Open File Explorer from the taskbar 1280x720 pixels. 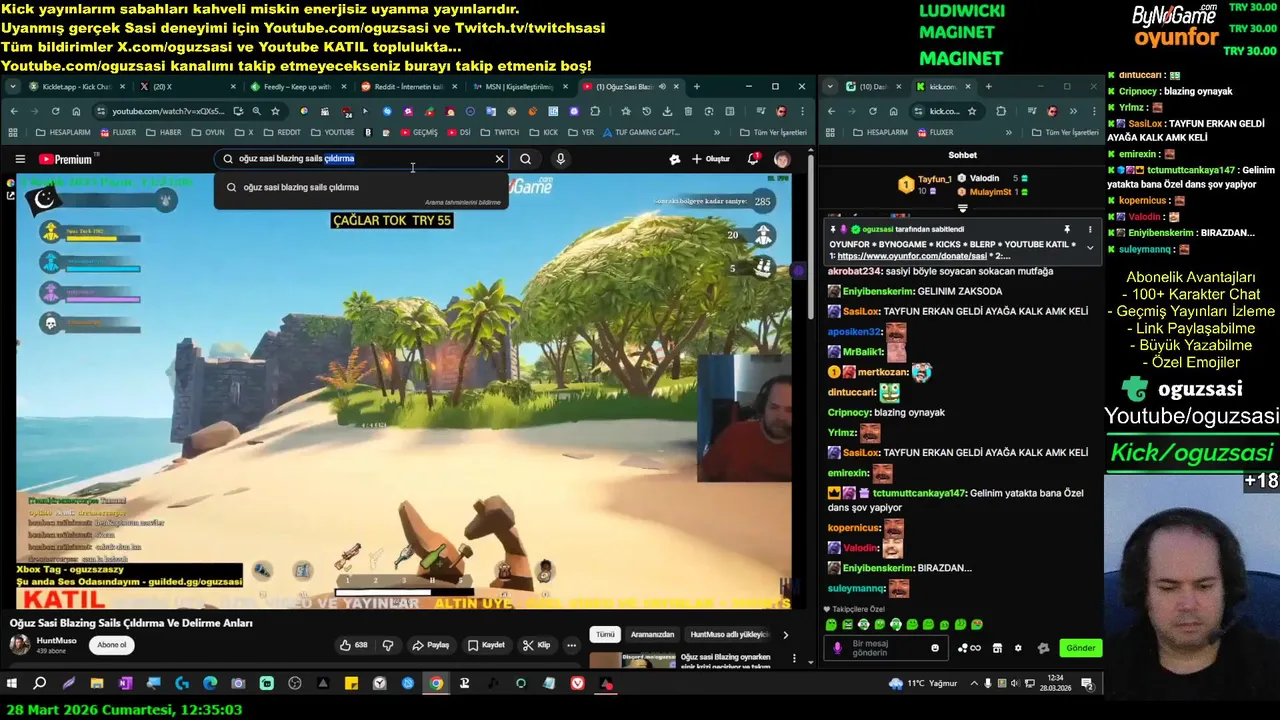point(97,684)
